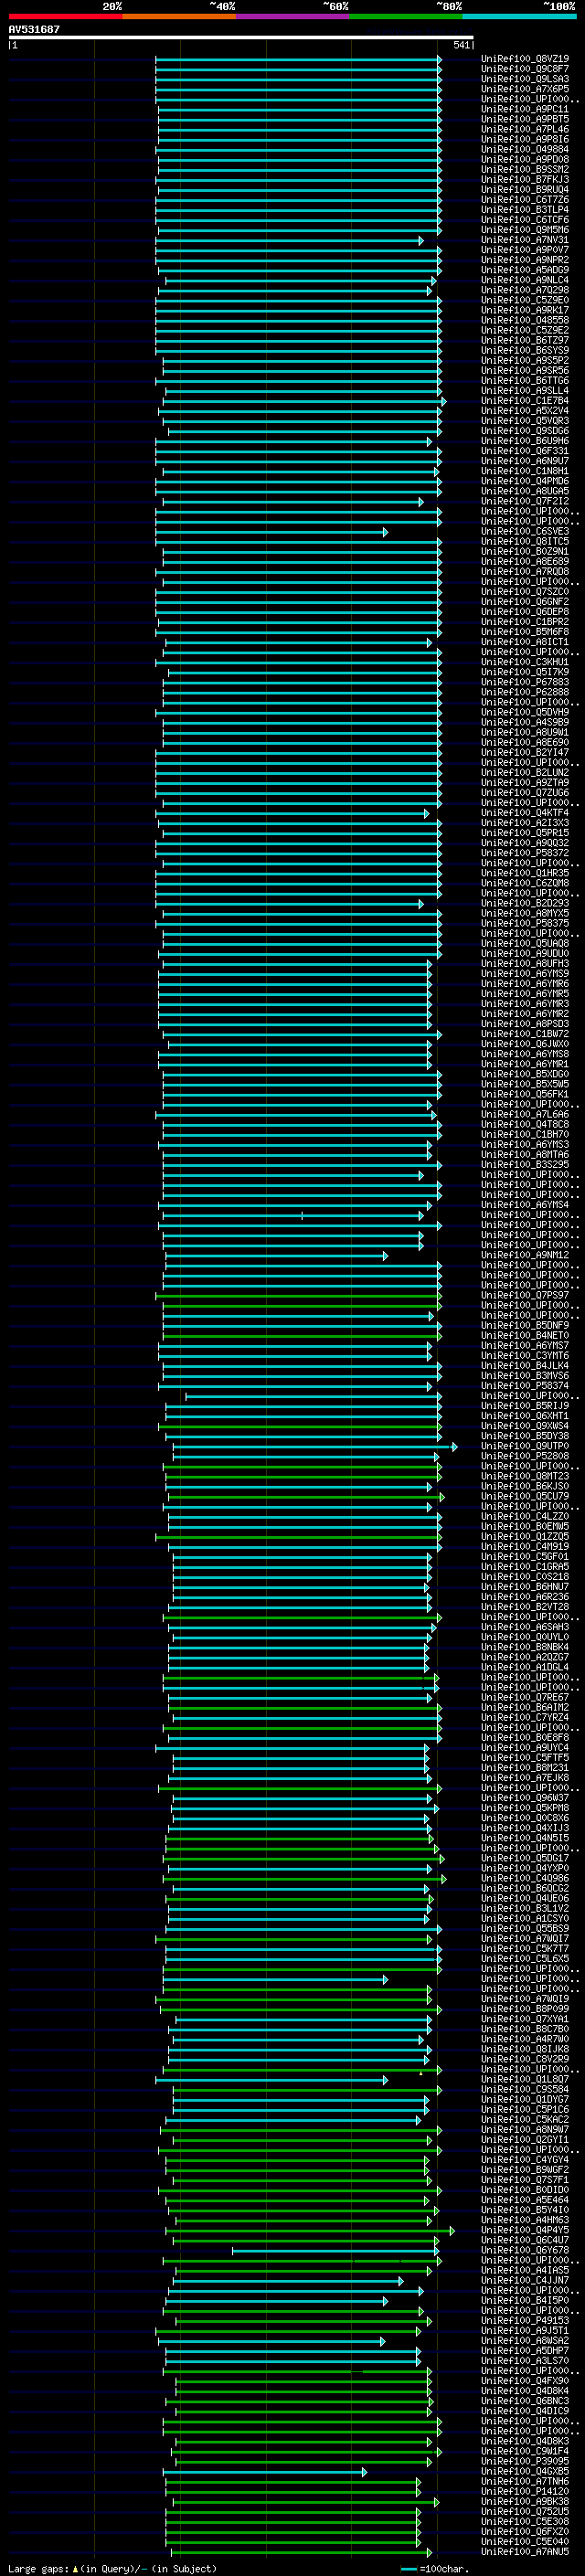Click the red ~20% identity legend segment
The height and width of the screenshot is (2576, 585).
coord(66,16)
